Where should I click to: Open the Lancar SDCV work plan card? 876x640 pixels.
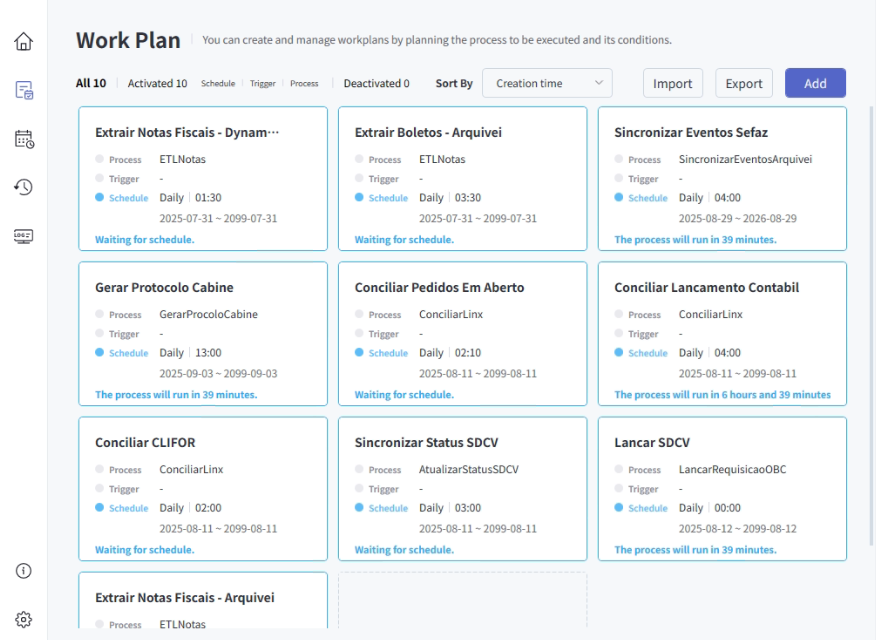[722, 489]
